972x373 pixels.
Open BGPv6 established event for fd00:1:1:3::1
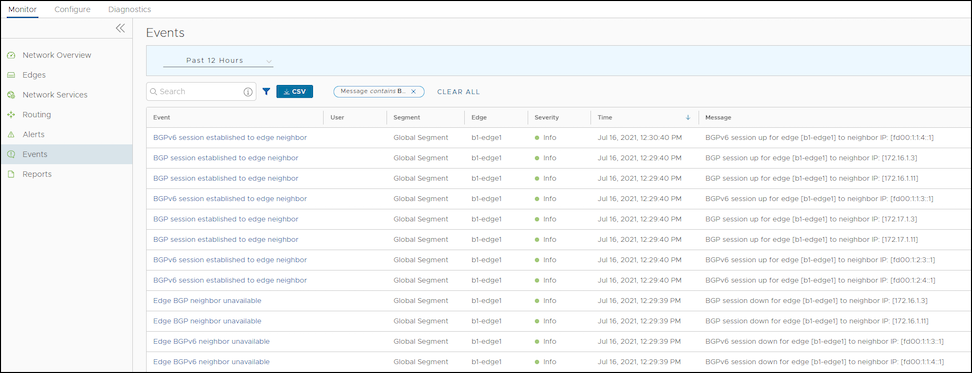[230, 199]
